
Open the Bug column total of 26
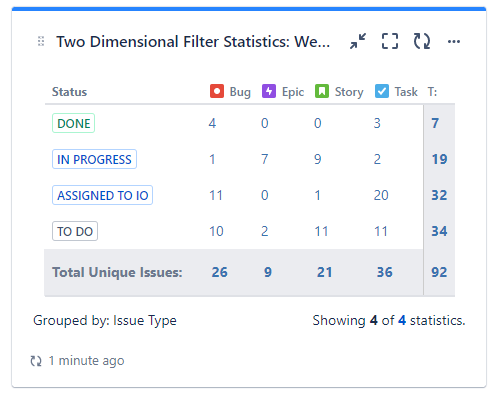[220, 272]
